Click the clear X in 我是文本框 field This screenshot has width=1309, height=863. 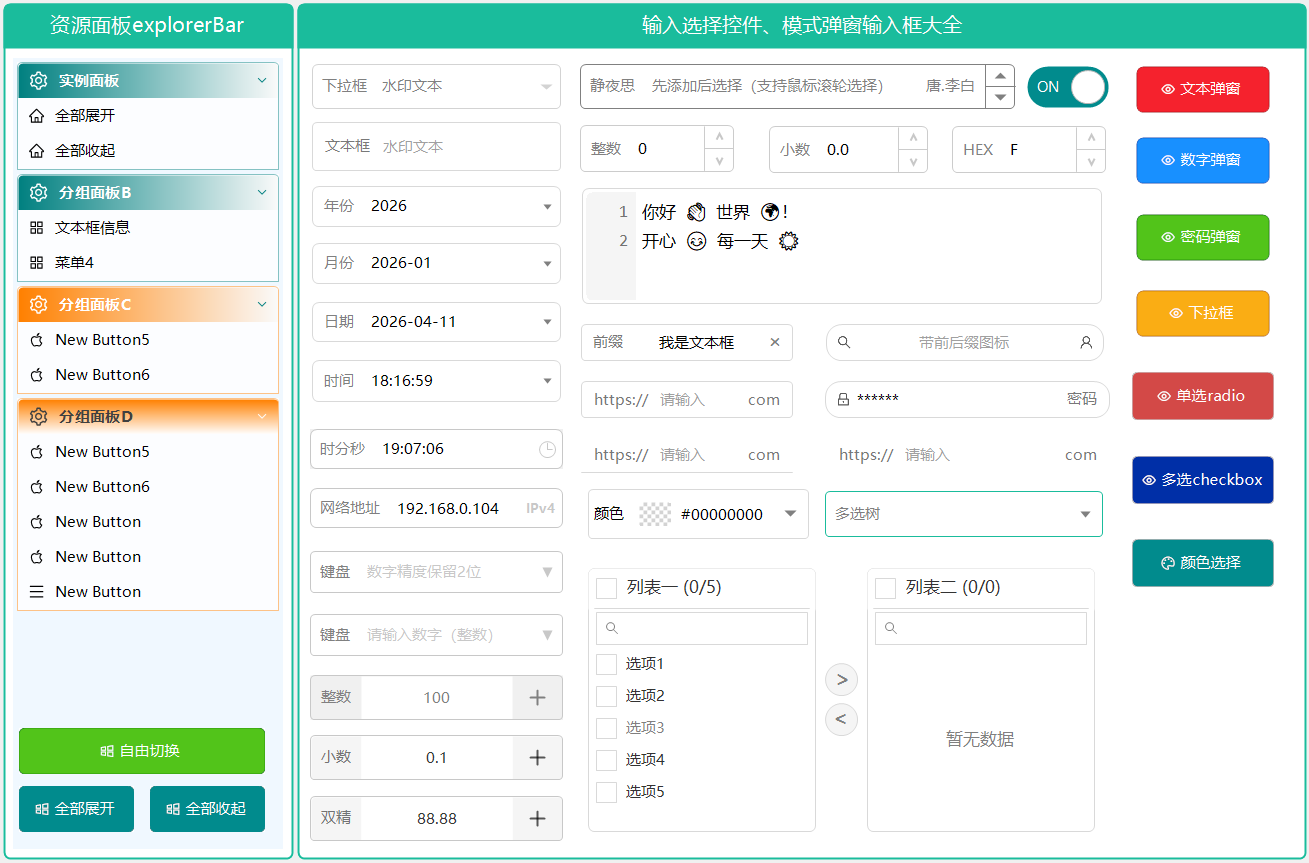click(x=775, y=342)
